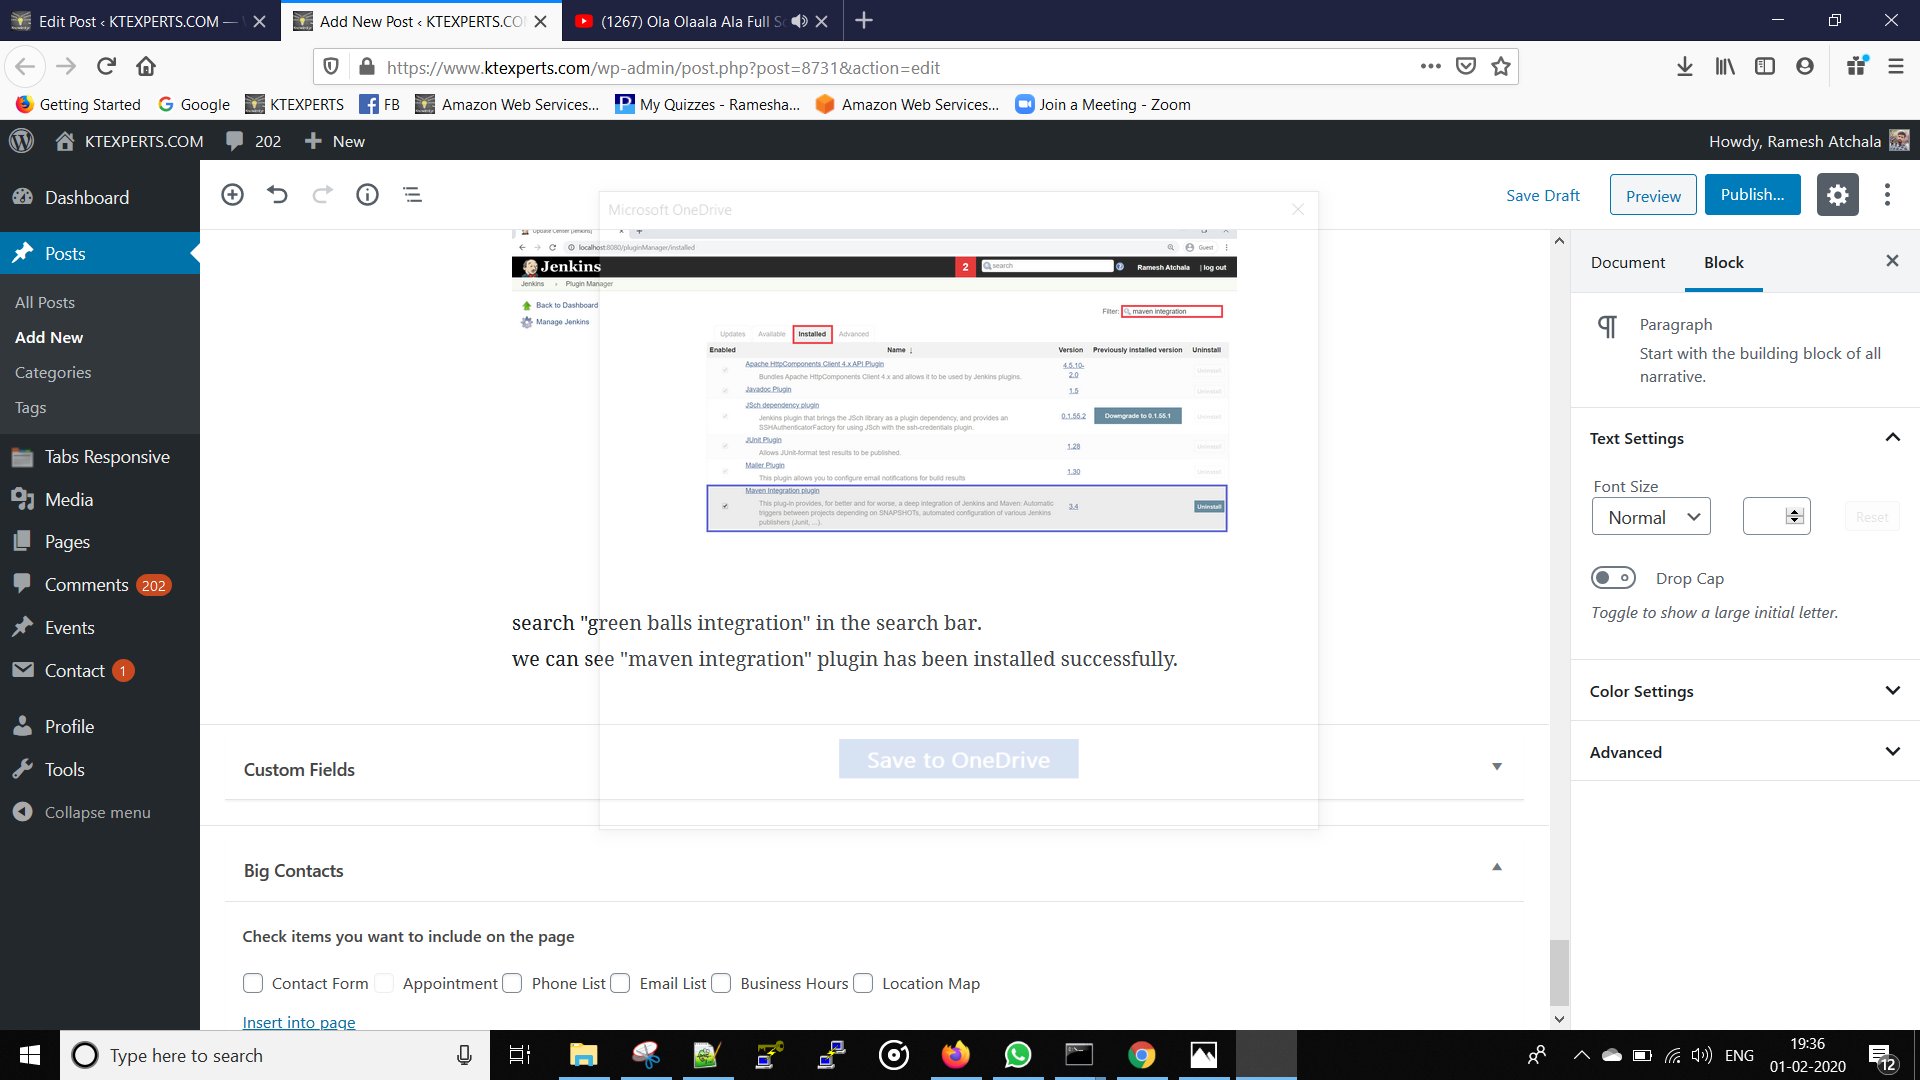Open comments bubble showing 202 in admin bar
1920x1080 pixels.
[x=253, y=141]
